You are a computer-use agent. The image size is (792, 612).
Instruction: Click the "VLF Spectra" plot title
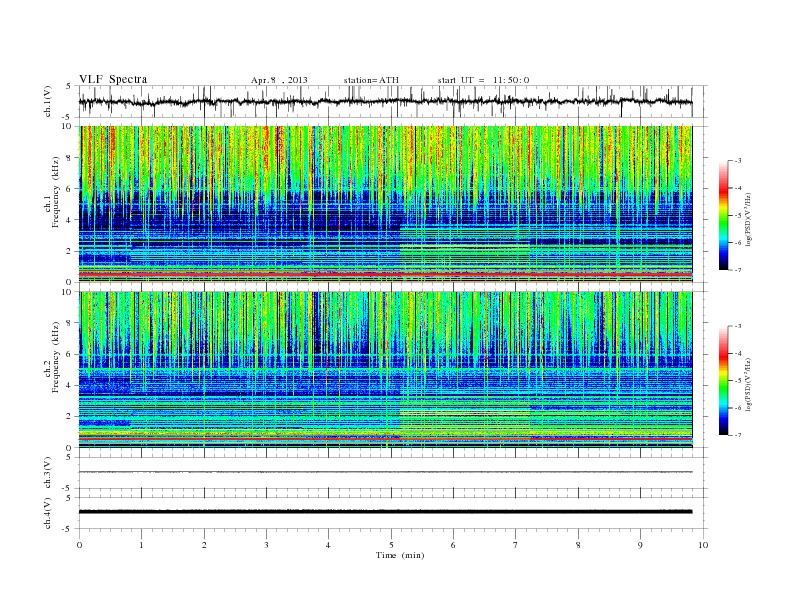point(113,79)
